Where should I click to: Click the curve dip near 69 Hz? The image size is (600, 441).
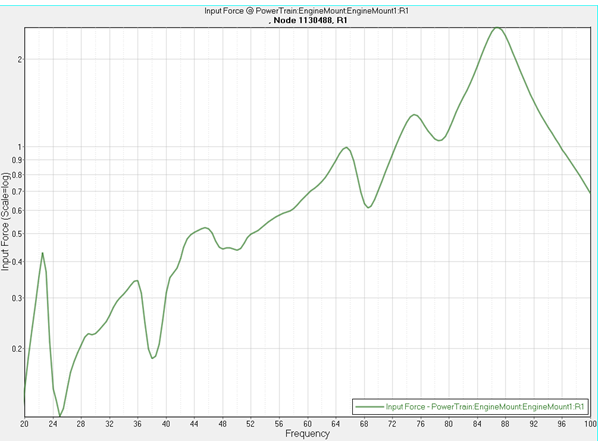[369, 207]
